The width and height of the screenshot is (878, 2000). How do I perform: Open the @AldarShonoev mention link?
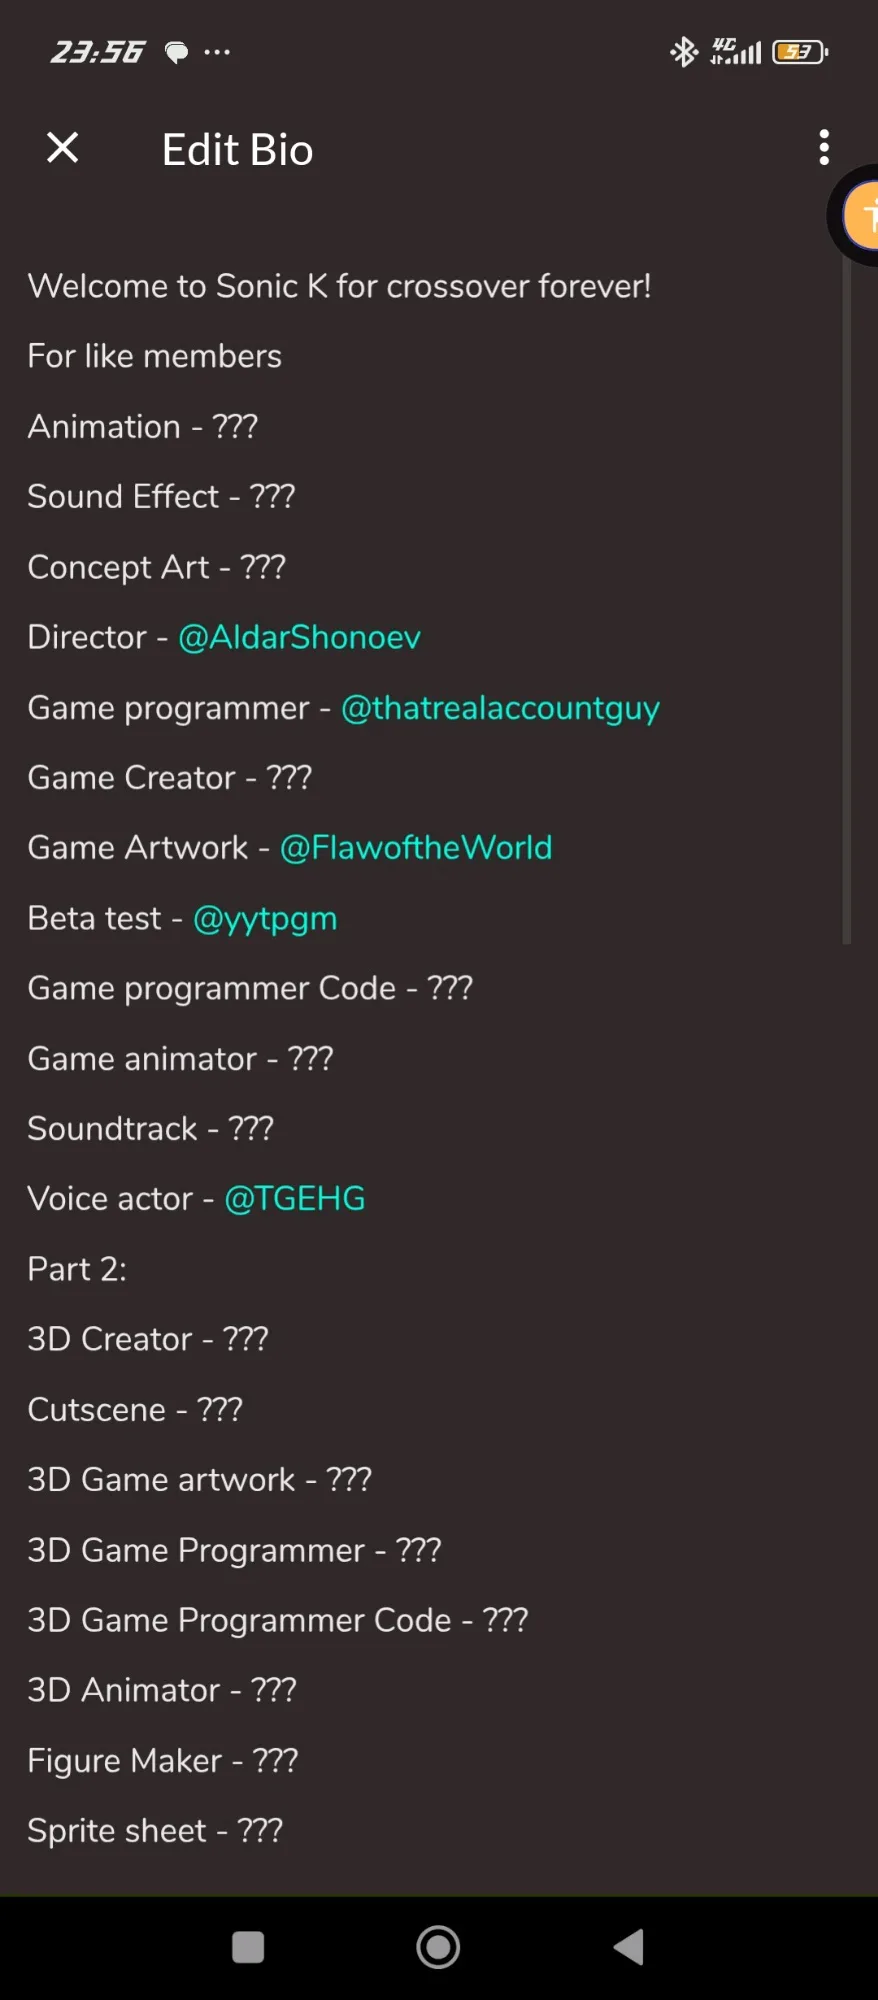tap(299, 637)
